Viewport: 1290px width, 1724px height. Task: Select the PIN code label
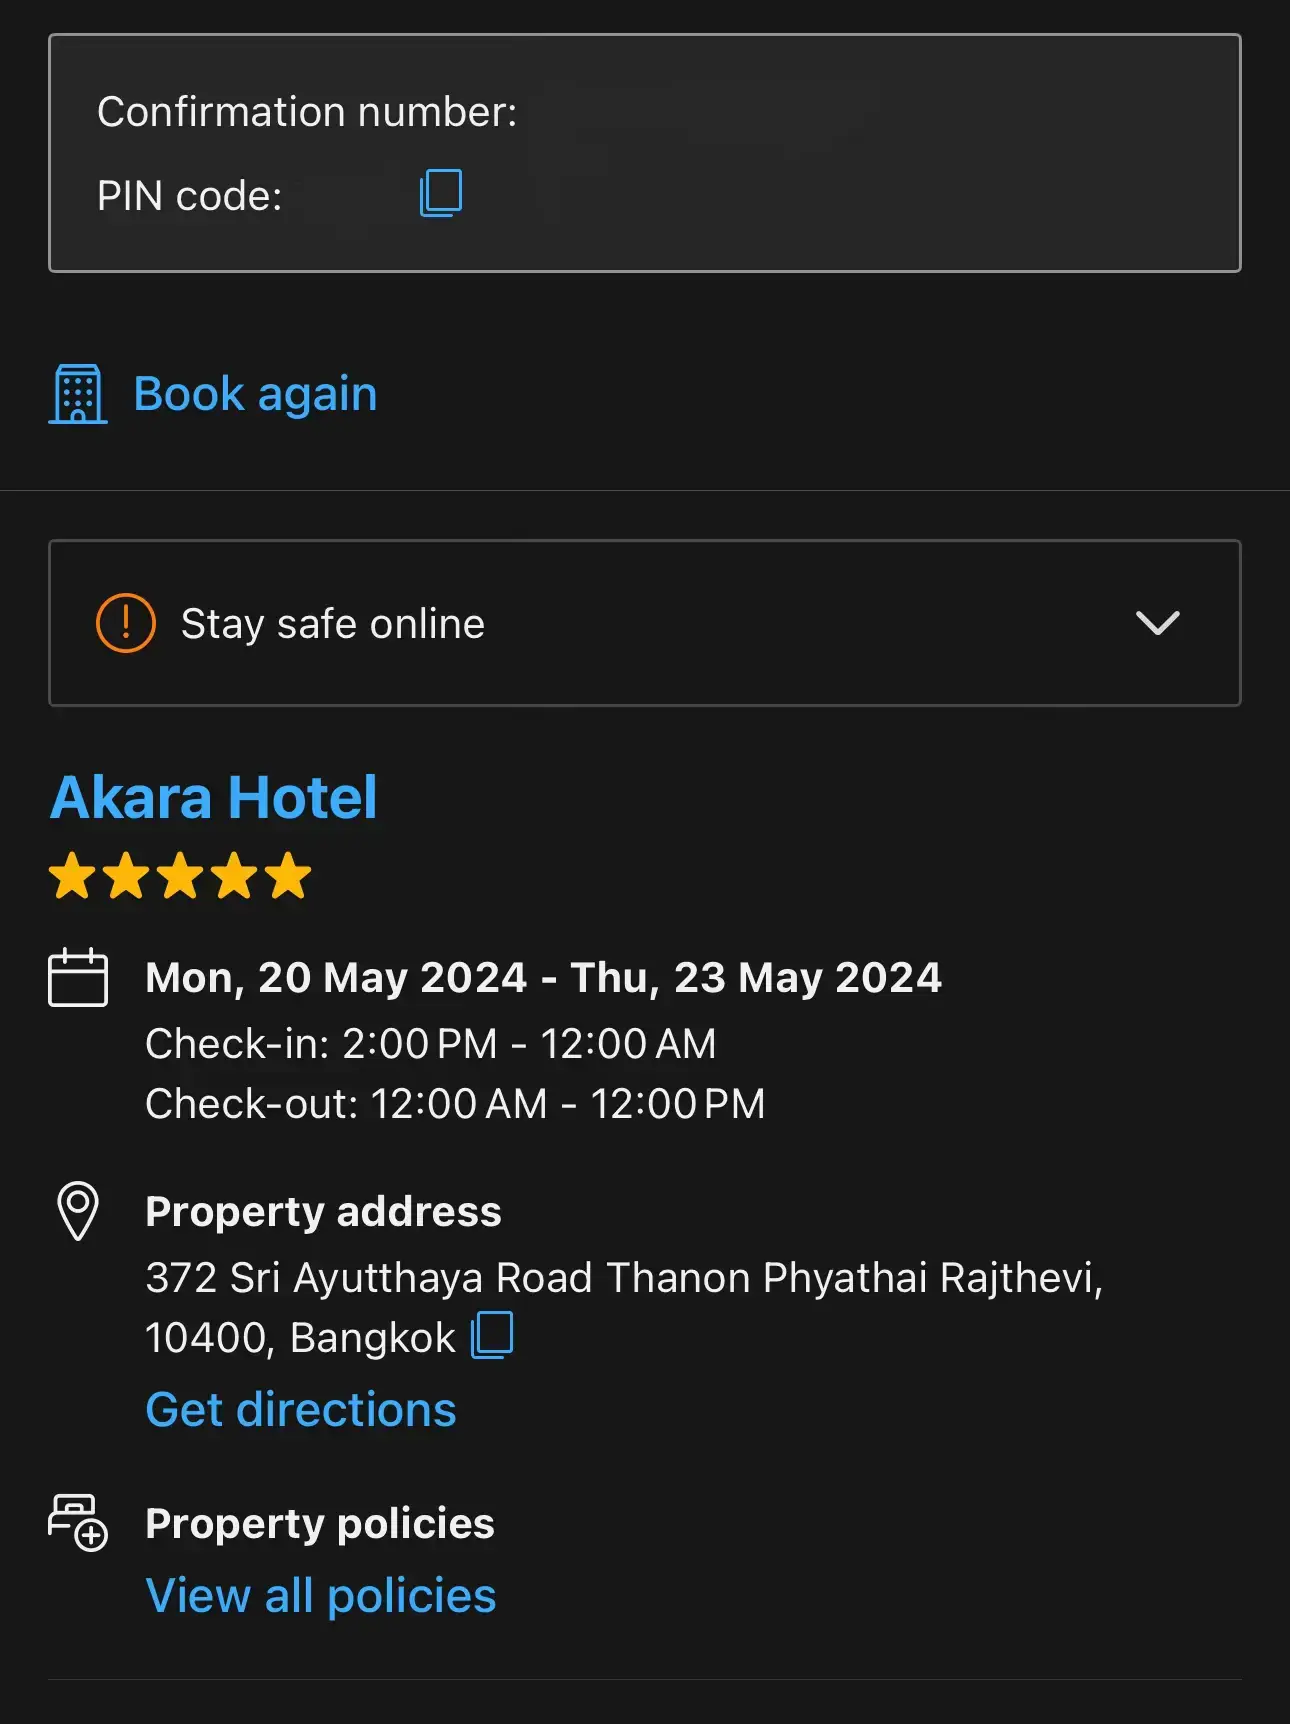click(190, 196)
